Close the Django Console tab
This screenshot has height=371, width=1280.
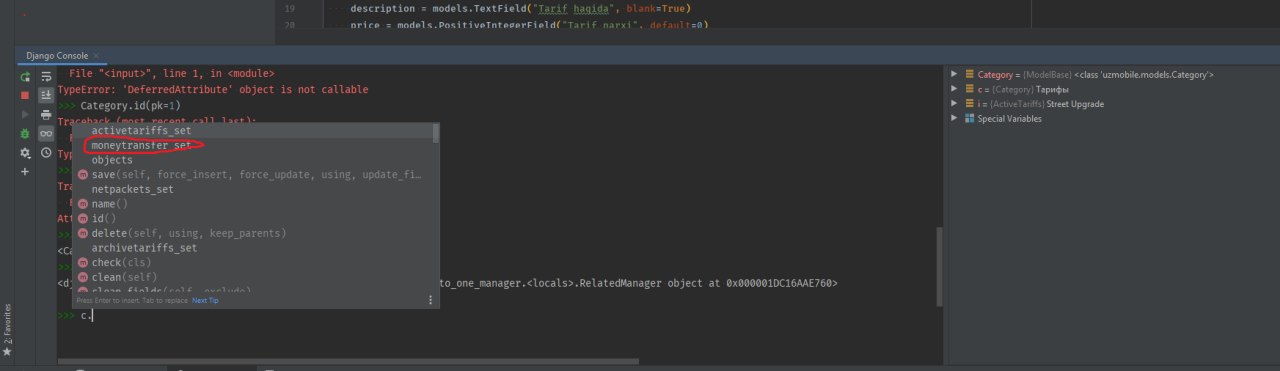[x=95, y=56]
